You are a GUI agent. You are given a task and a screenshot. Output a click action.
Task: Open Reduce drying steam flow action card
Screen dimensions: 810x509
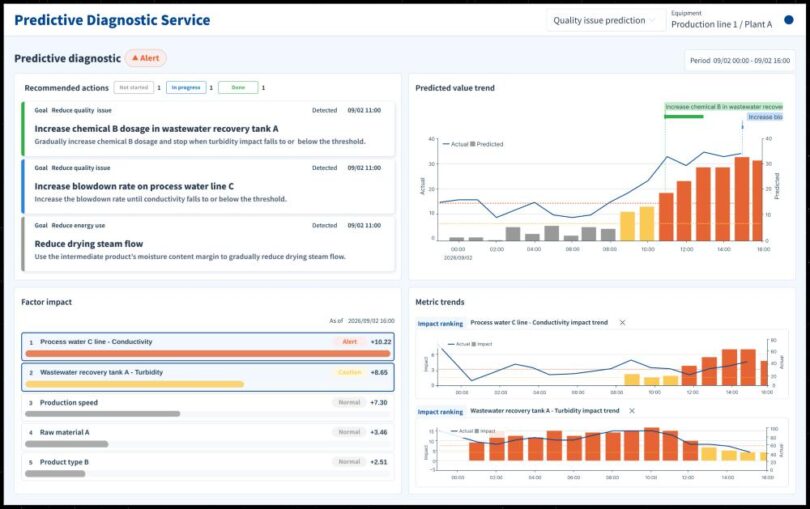pos(208,244)
